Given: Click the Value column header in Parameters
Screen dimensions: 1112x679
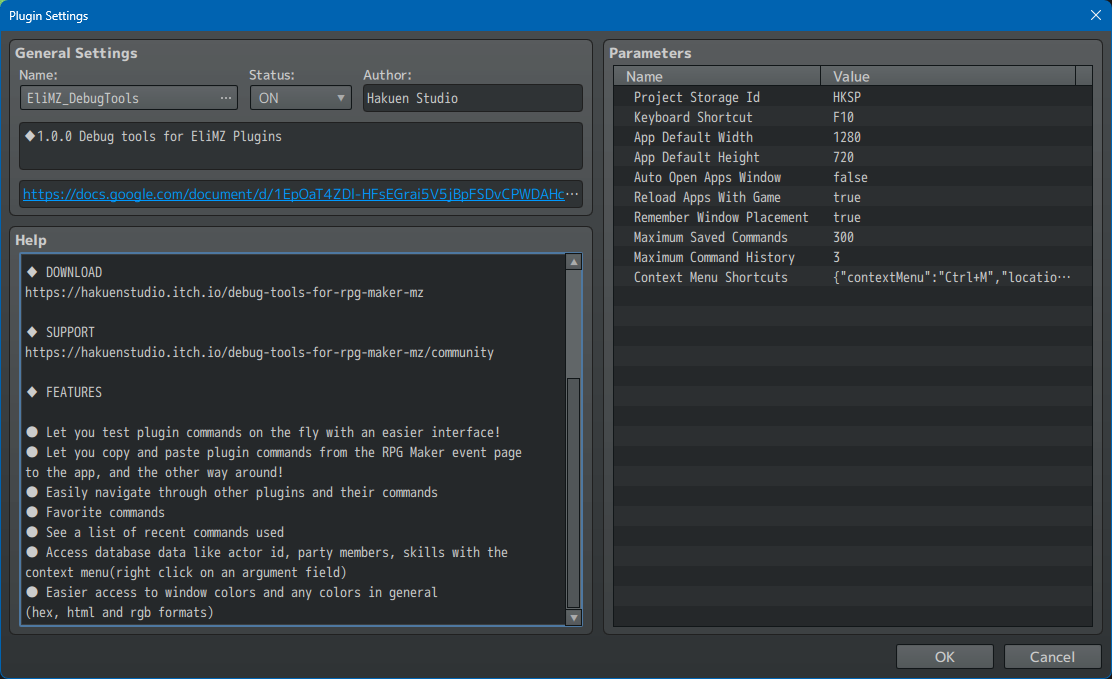Looking at the screenshot, I should point(948,76).
